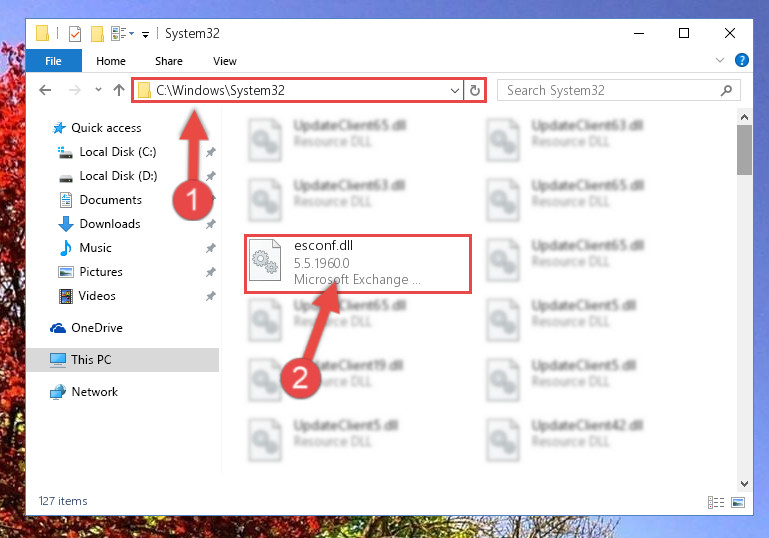Open Videos in the sidebar
The image size is (769, 538).
pos(97,296)
